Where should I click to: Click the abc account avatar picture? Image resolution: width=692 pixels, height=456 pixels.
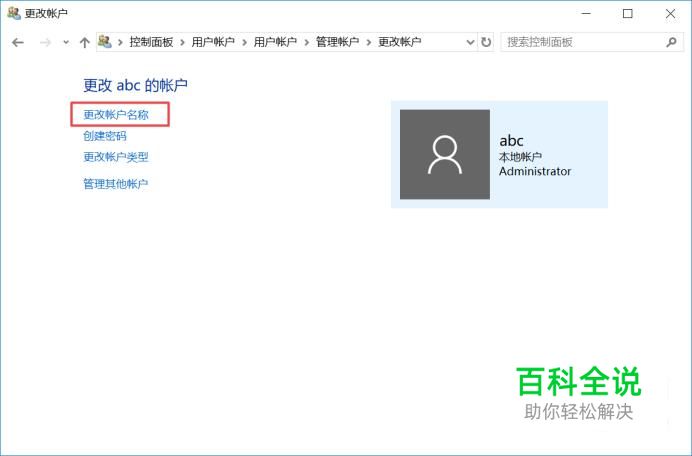445,155
